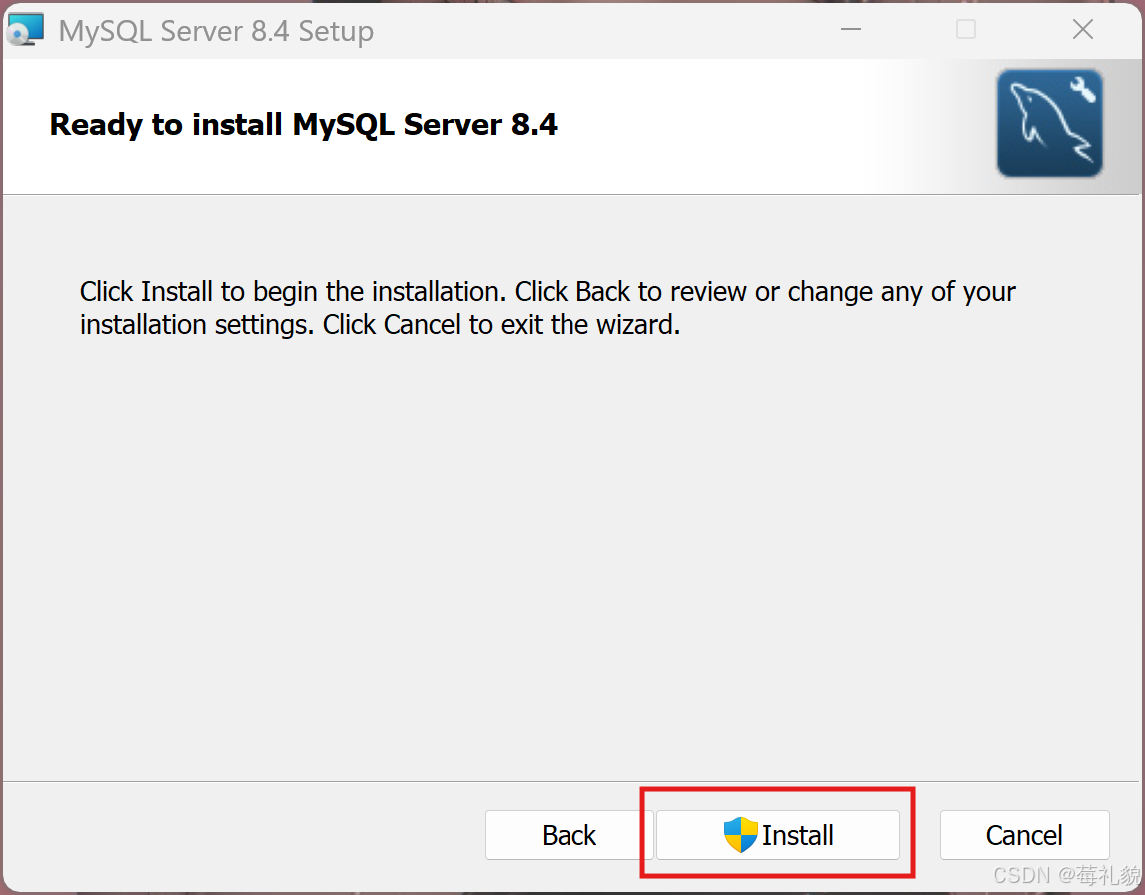Viewport: 1145px width, 895px height.
Task: Click the setup installer icon in title bar
Action: 26,30
